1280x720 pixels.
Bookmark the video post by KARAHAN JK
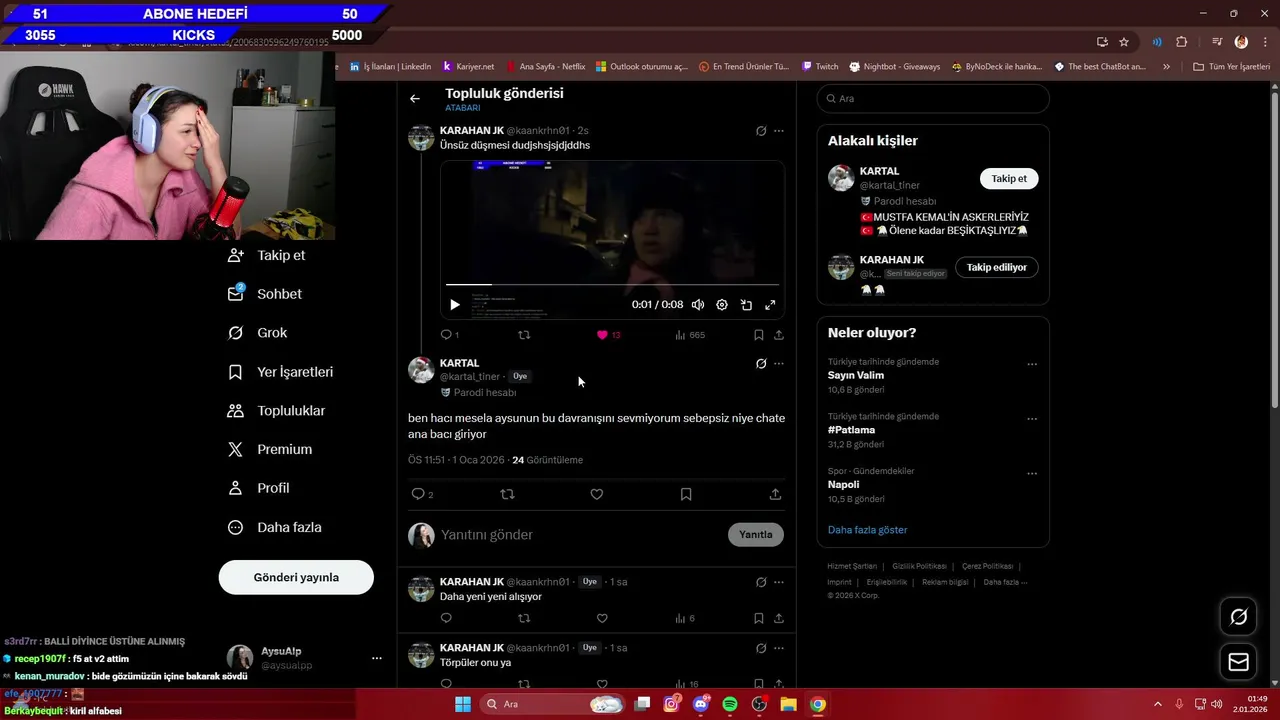pyautogui.click(x=758, y=335)
